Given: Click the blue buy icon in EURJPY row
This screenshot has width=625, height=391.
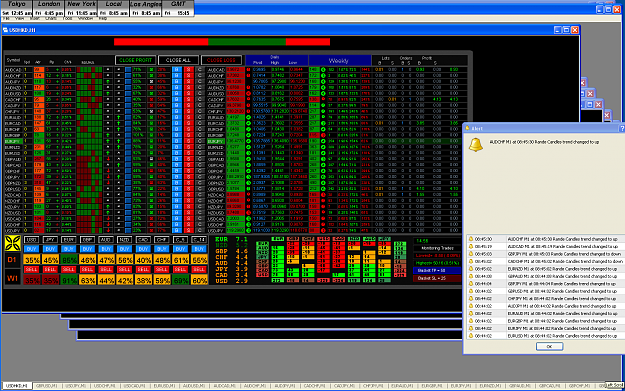Looking at the screenshot, I should (x=177, y=141).
